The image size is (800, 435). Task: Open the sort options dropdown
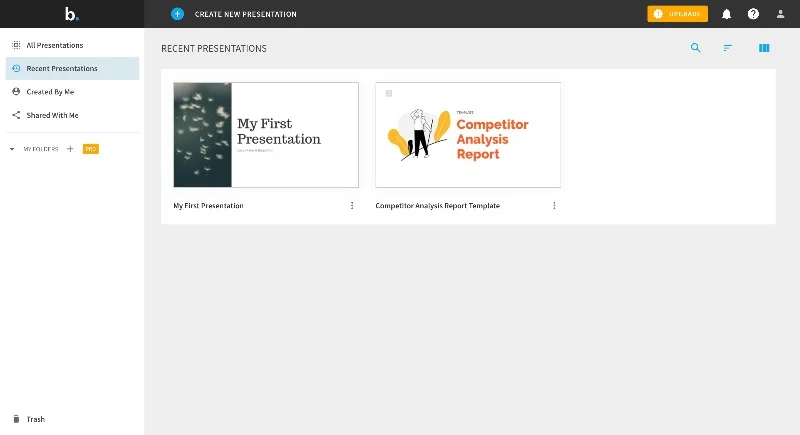point(728,47)
